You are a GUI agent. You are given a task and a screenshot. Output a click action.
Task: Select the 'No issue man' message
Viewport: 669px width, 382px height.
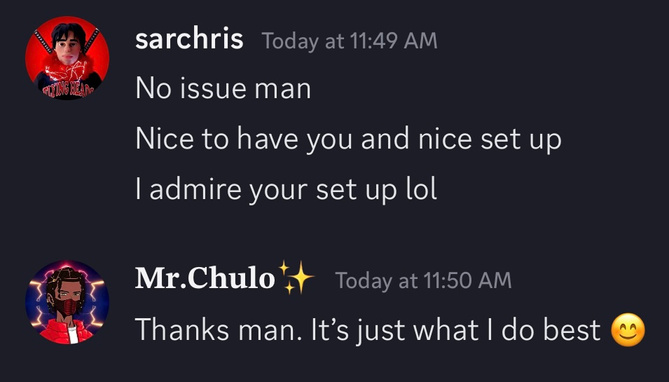pos(223,89)
